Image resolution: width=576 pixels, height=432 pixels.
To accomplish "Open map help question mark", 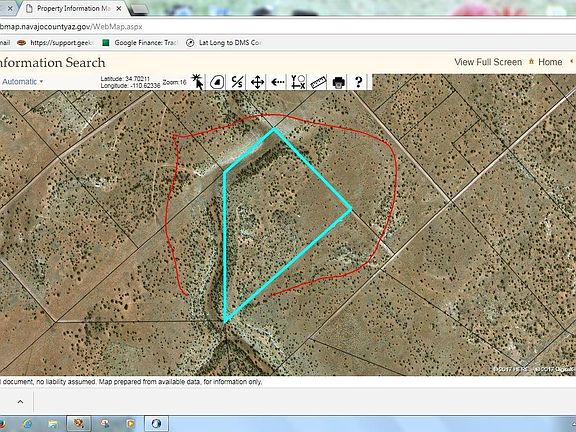I will pos(359,82).
